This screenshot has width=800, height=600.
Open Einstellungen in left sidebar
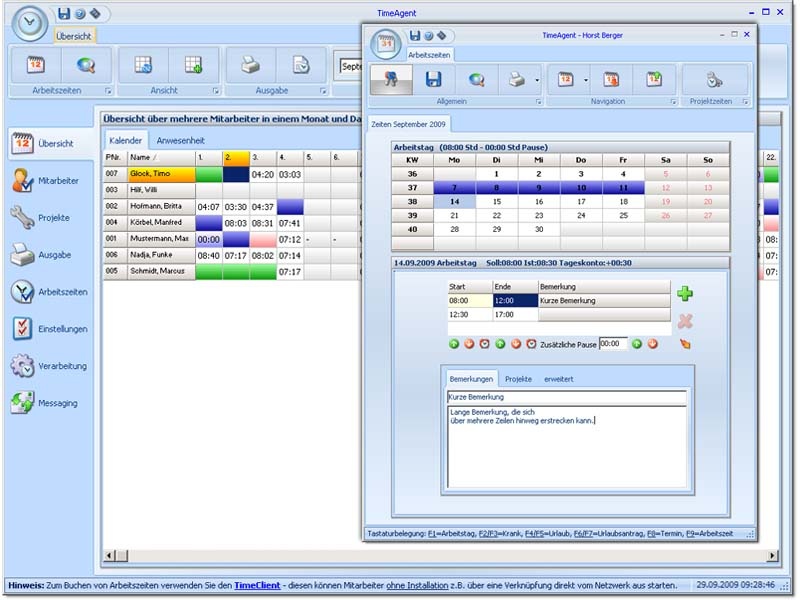49,329
